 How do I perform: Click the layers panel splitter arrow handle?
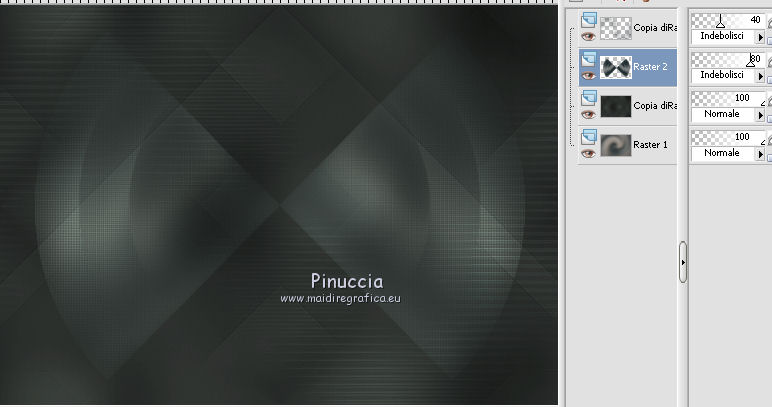(x=682, y=262)
